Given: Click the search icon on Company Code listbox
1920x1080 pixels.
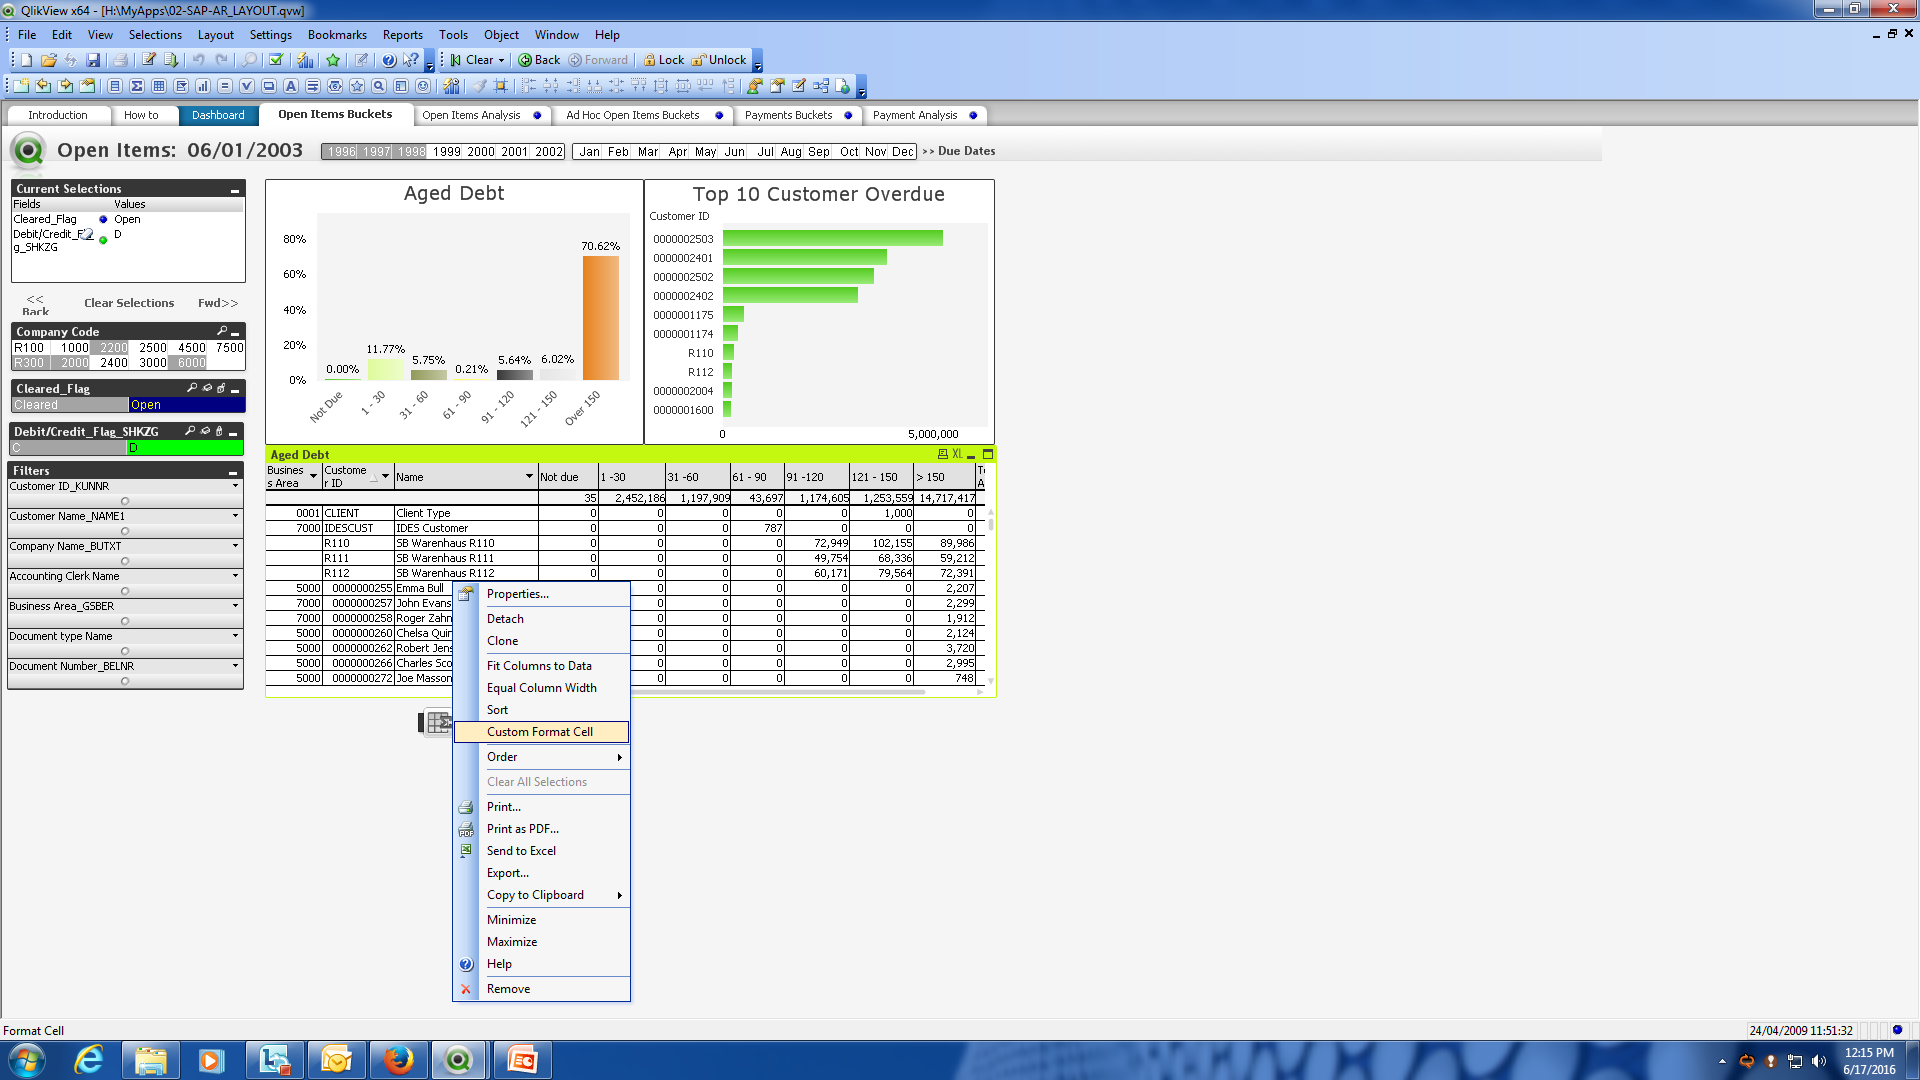Looking at the screenshot, I should (x=221, y=331).
